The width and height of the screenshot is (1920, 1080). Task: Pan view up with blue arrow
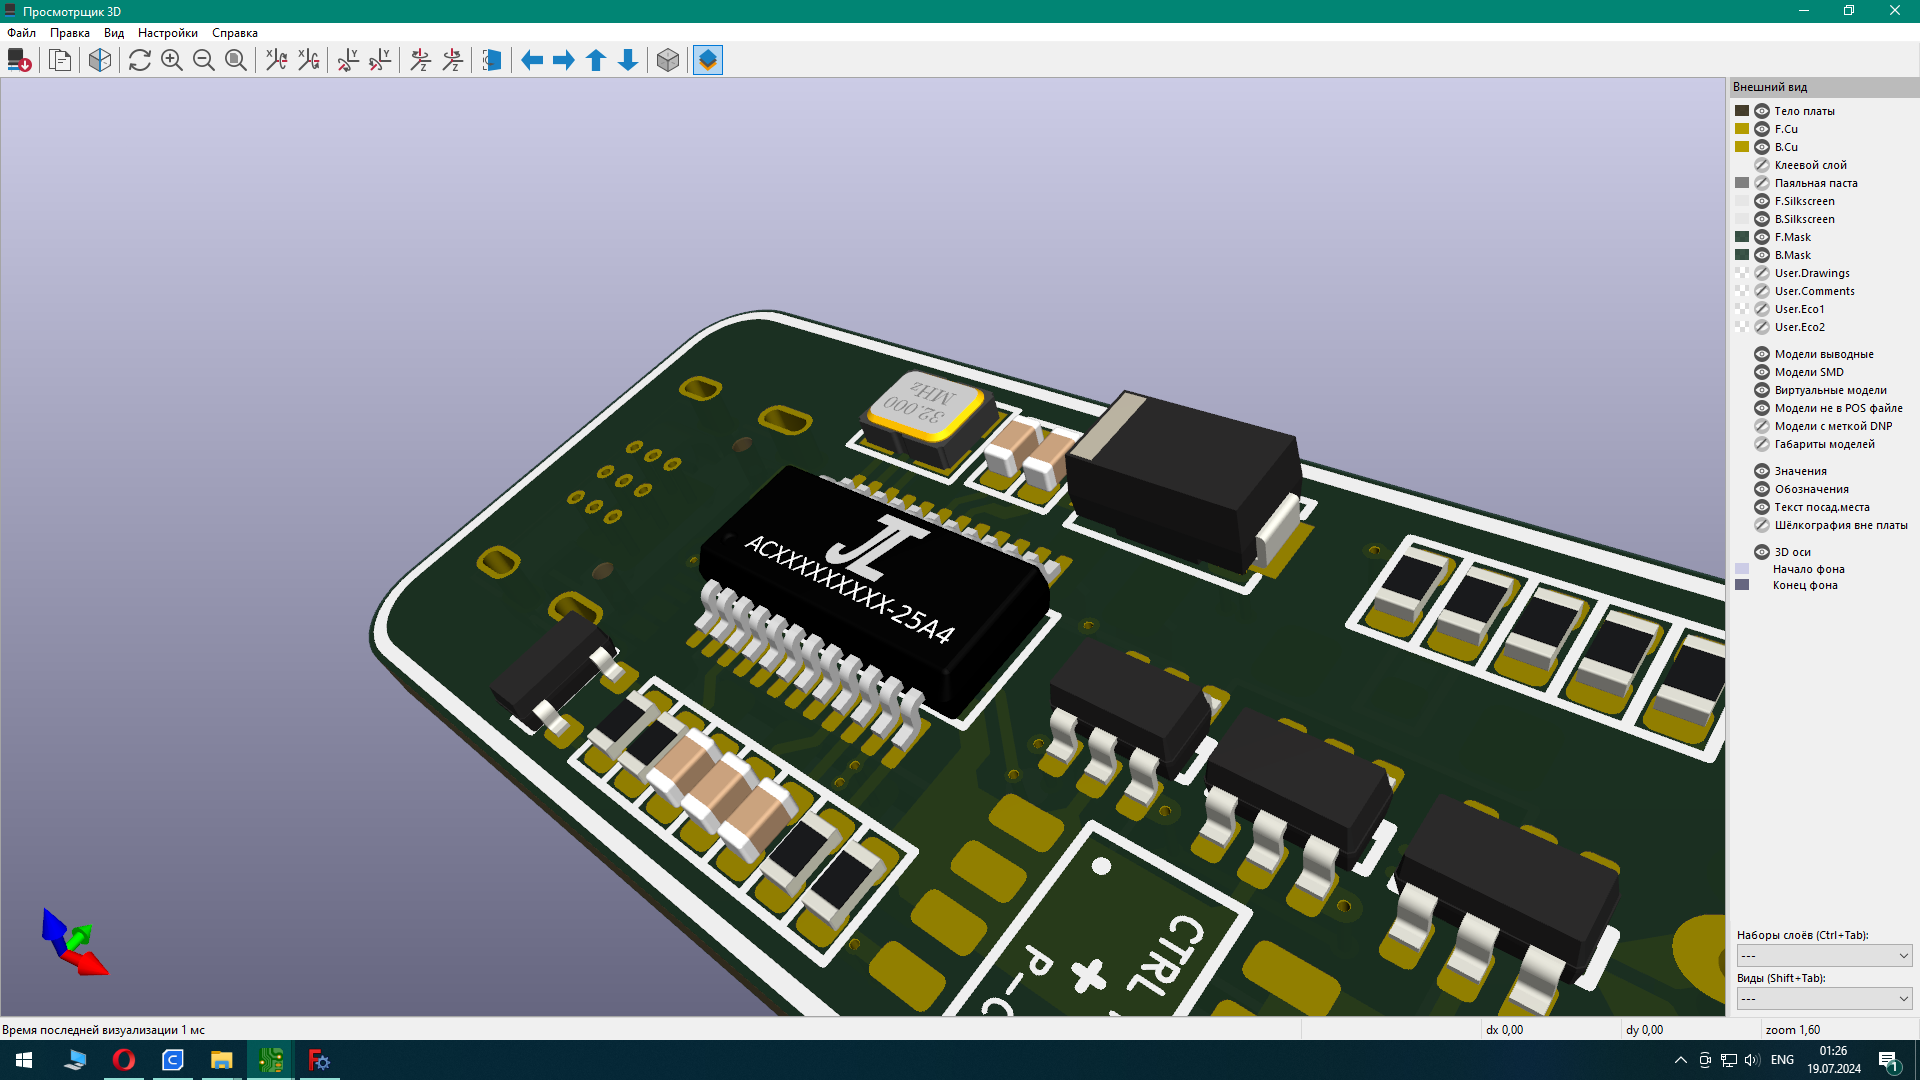click(596, 60)
